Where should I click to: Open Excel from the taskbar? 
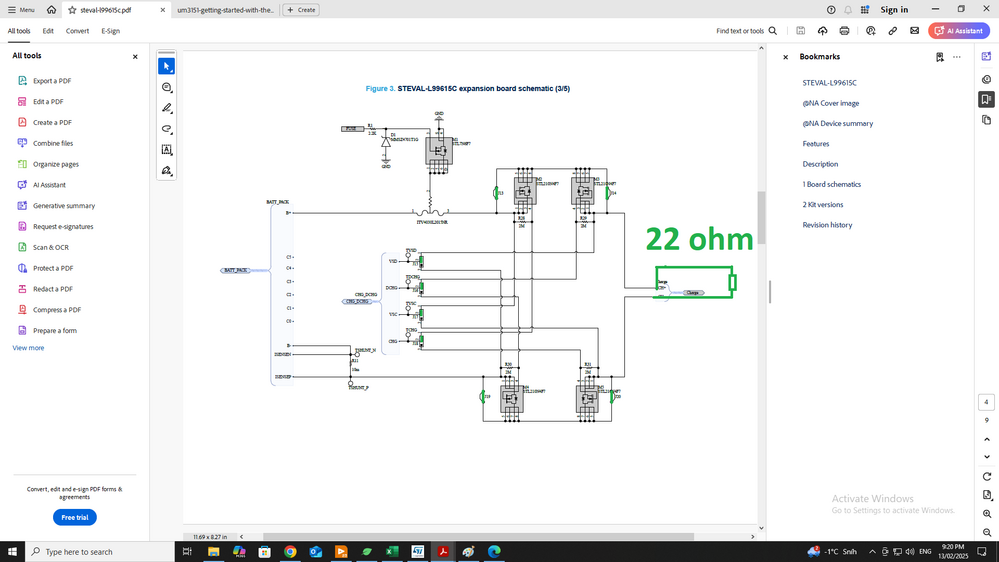coord(392,551)
